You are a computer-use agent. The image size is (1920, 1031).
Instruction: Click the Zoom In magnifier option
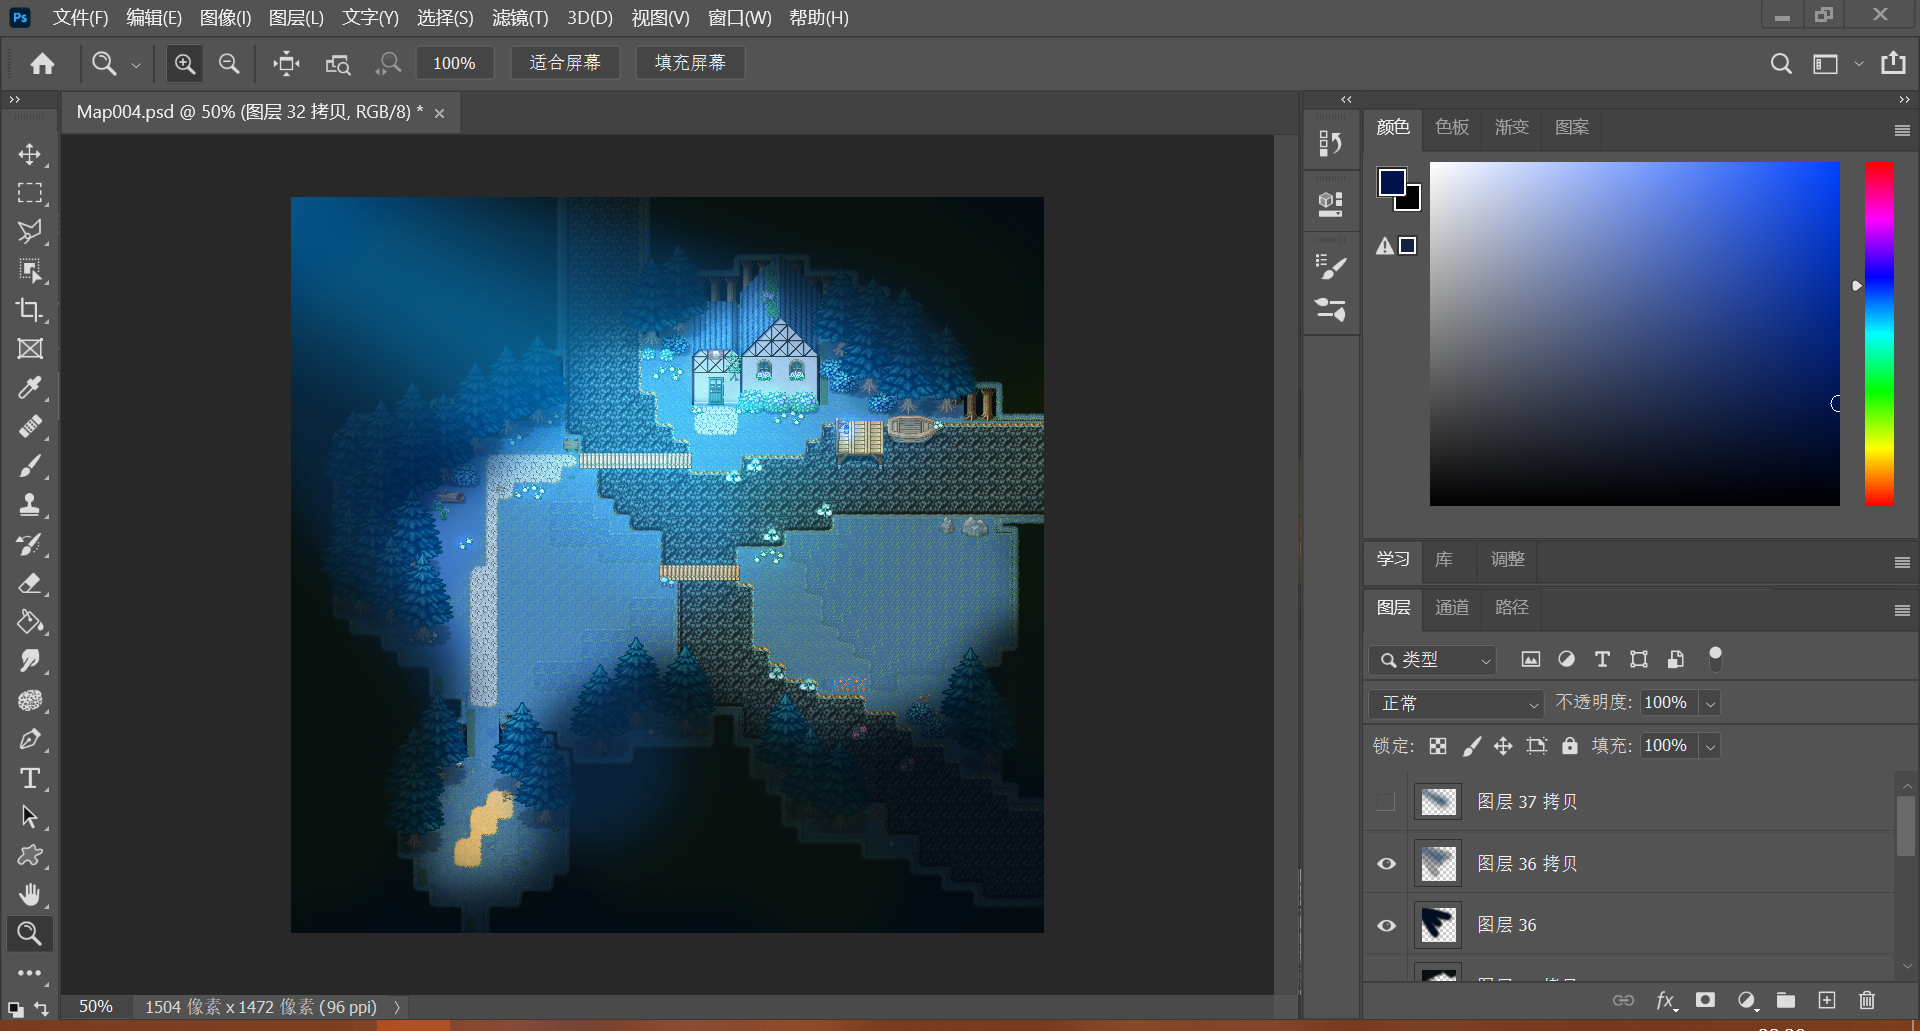click(x=185, y=64)
